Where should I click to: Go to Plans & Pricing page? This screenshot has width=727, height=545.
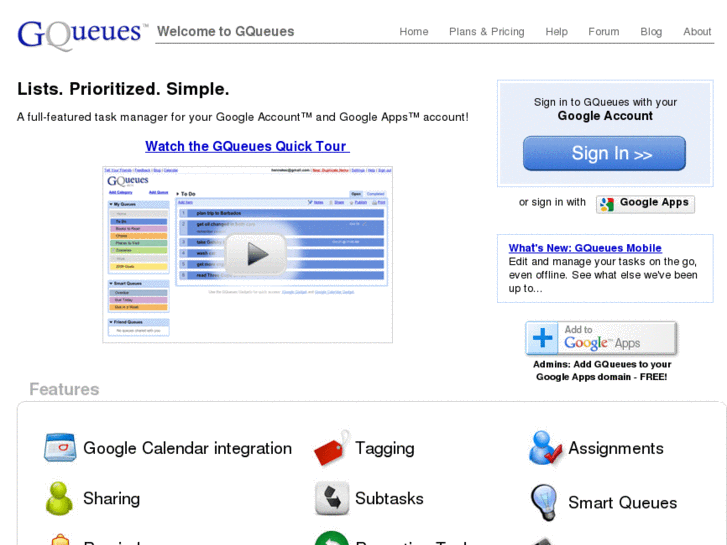486,32
